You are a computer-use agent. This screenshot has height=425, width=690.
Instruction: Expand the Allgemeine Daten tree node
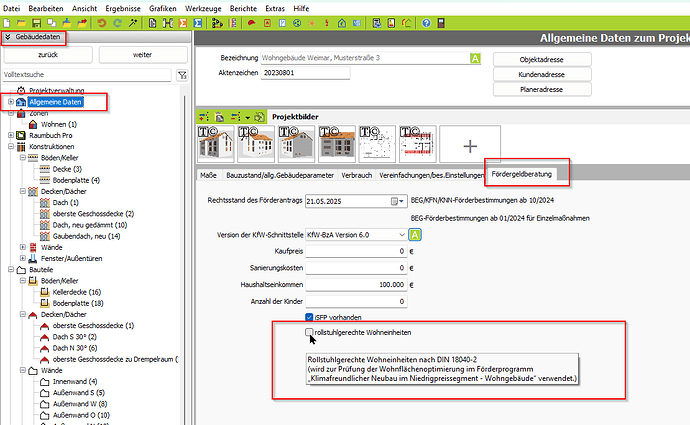click(x=11, y=102)
